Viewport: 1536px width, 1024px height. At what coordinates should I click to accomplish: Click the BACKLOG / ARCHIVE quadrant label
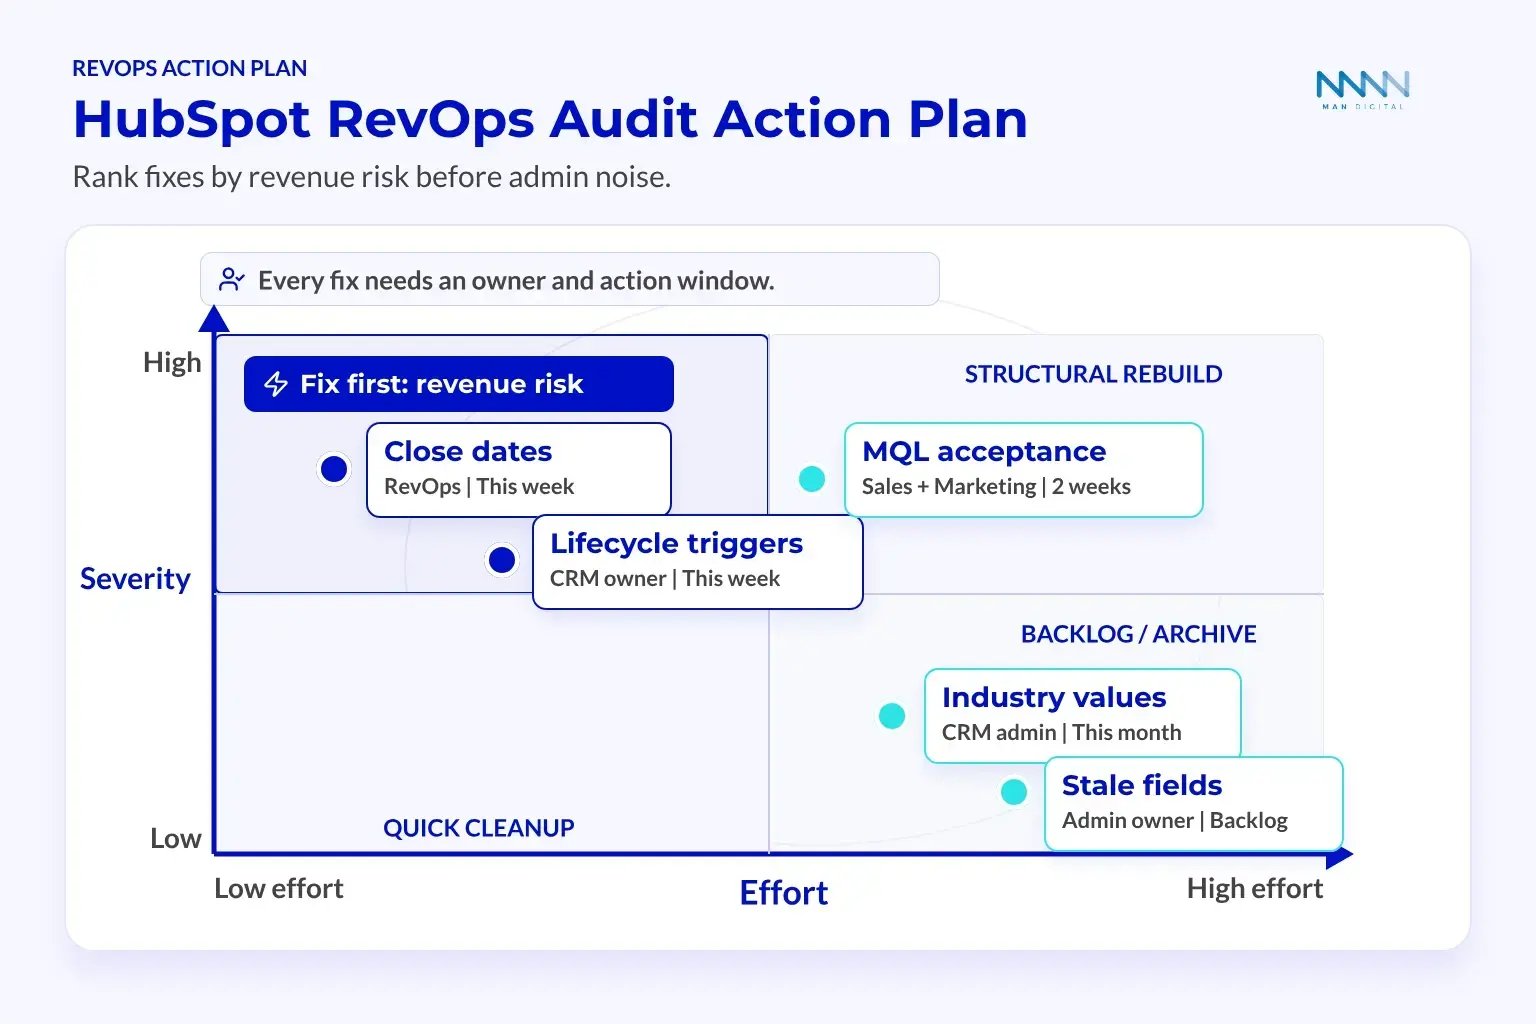point(1139,634)
